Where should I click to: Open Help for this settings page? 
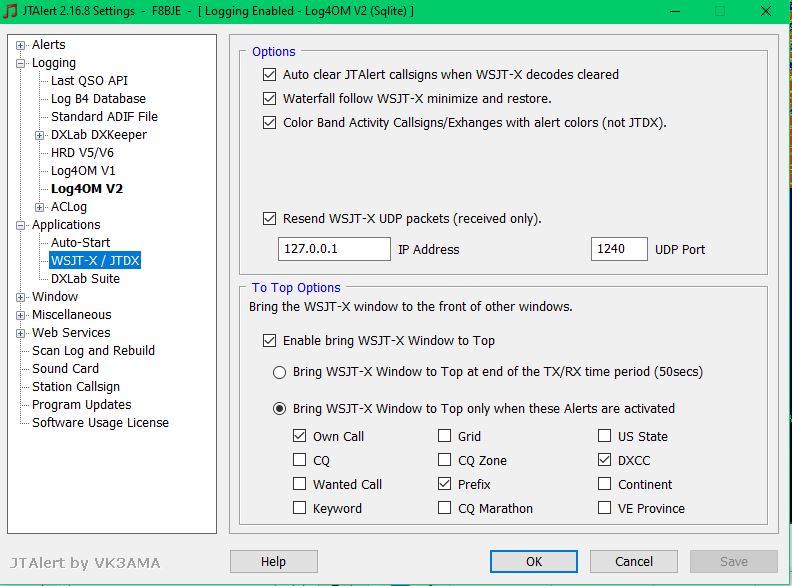point(274,562)
